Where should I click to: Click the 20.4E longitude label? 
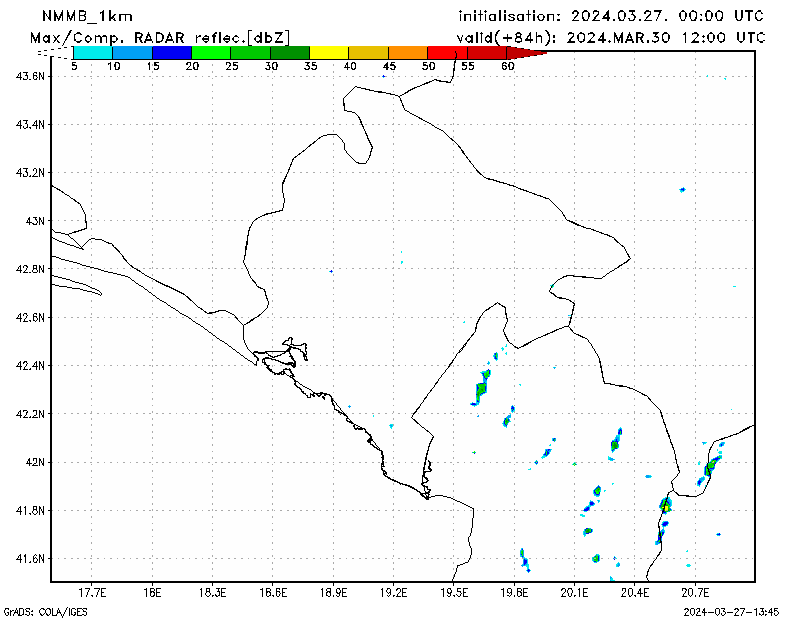[635, 593]
